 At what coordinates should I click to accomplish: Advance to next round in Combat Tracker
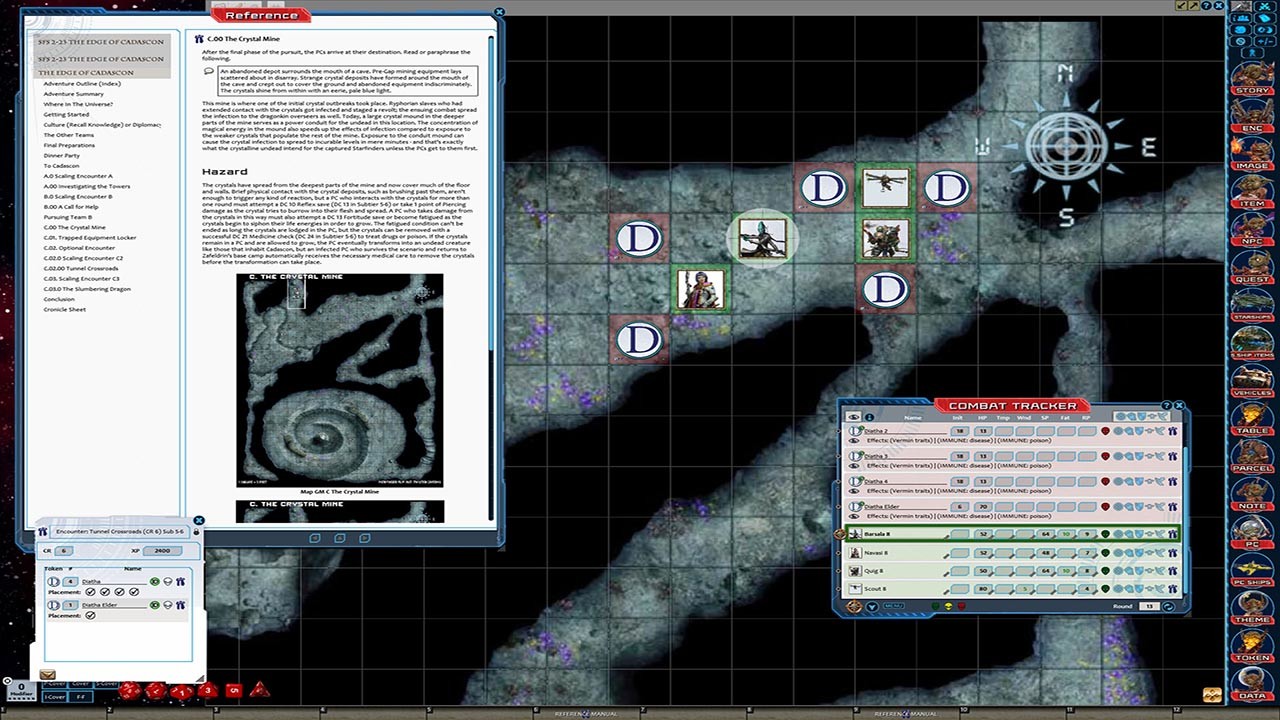(1170, 607)
